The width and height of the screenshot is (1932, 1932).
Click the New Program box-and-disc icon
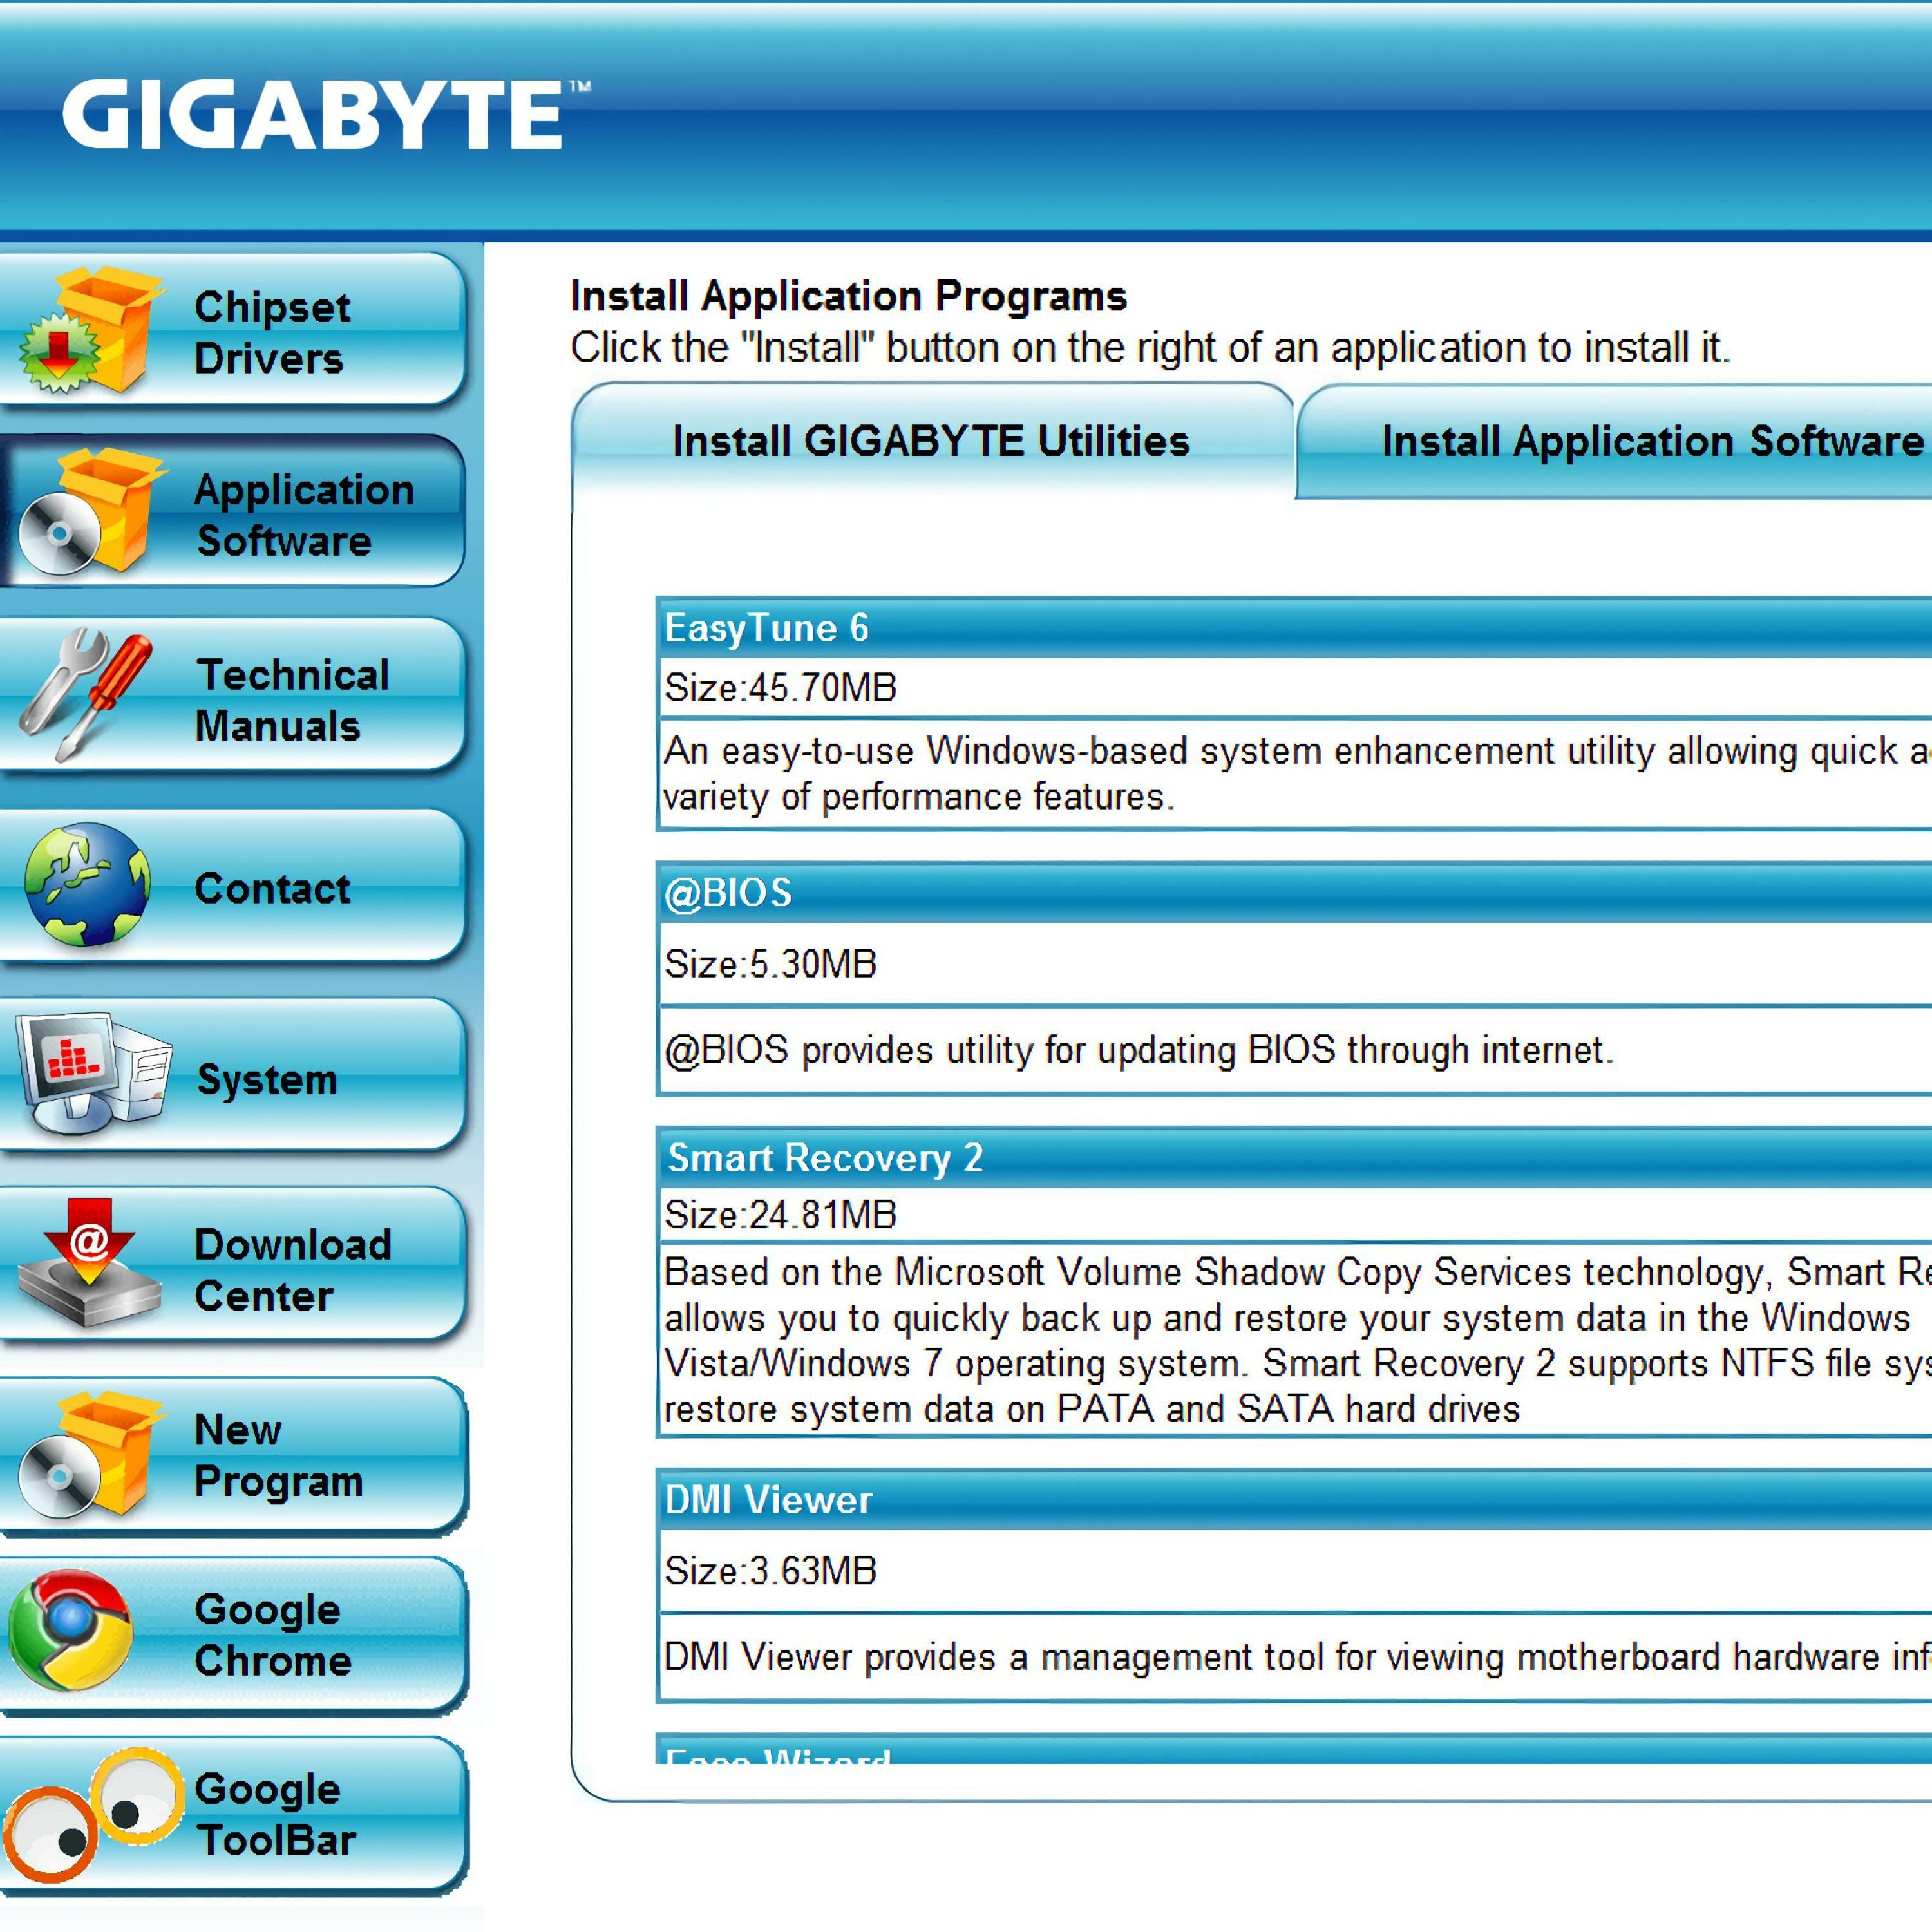[x=92, y=1454]
